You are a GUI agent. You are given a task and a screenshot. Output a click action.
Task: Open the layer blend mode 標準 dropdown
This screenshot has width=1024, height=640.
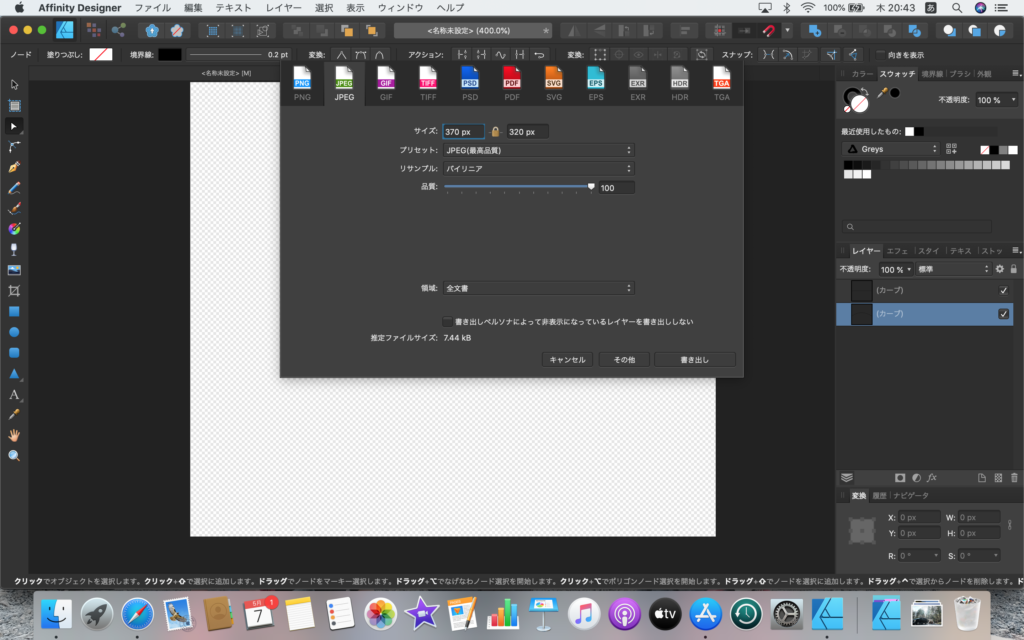(953, 269)
